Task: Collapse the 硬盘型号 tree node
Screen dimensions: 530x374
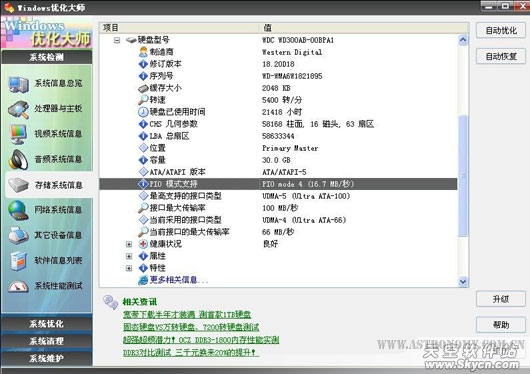Action: click(117, 40)
